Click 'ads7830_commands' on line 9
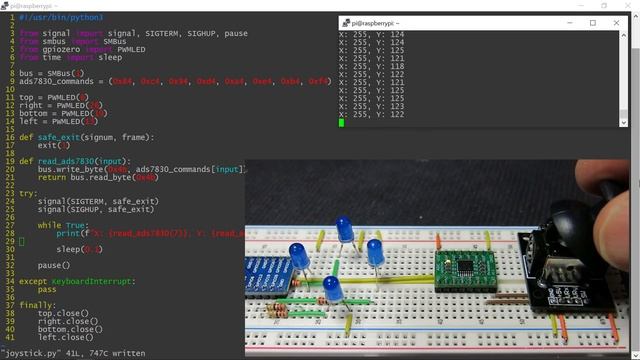This screenshot has height=360, width=640. pos(56,81)
